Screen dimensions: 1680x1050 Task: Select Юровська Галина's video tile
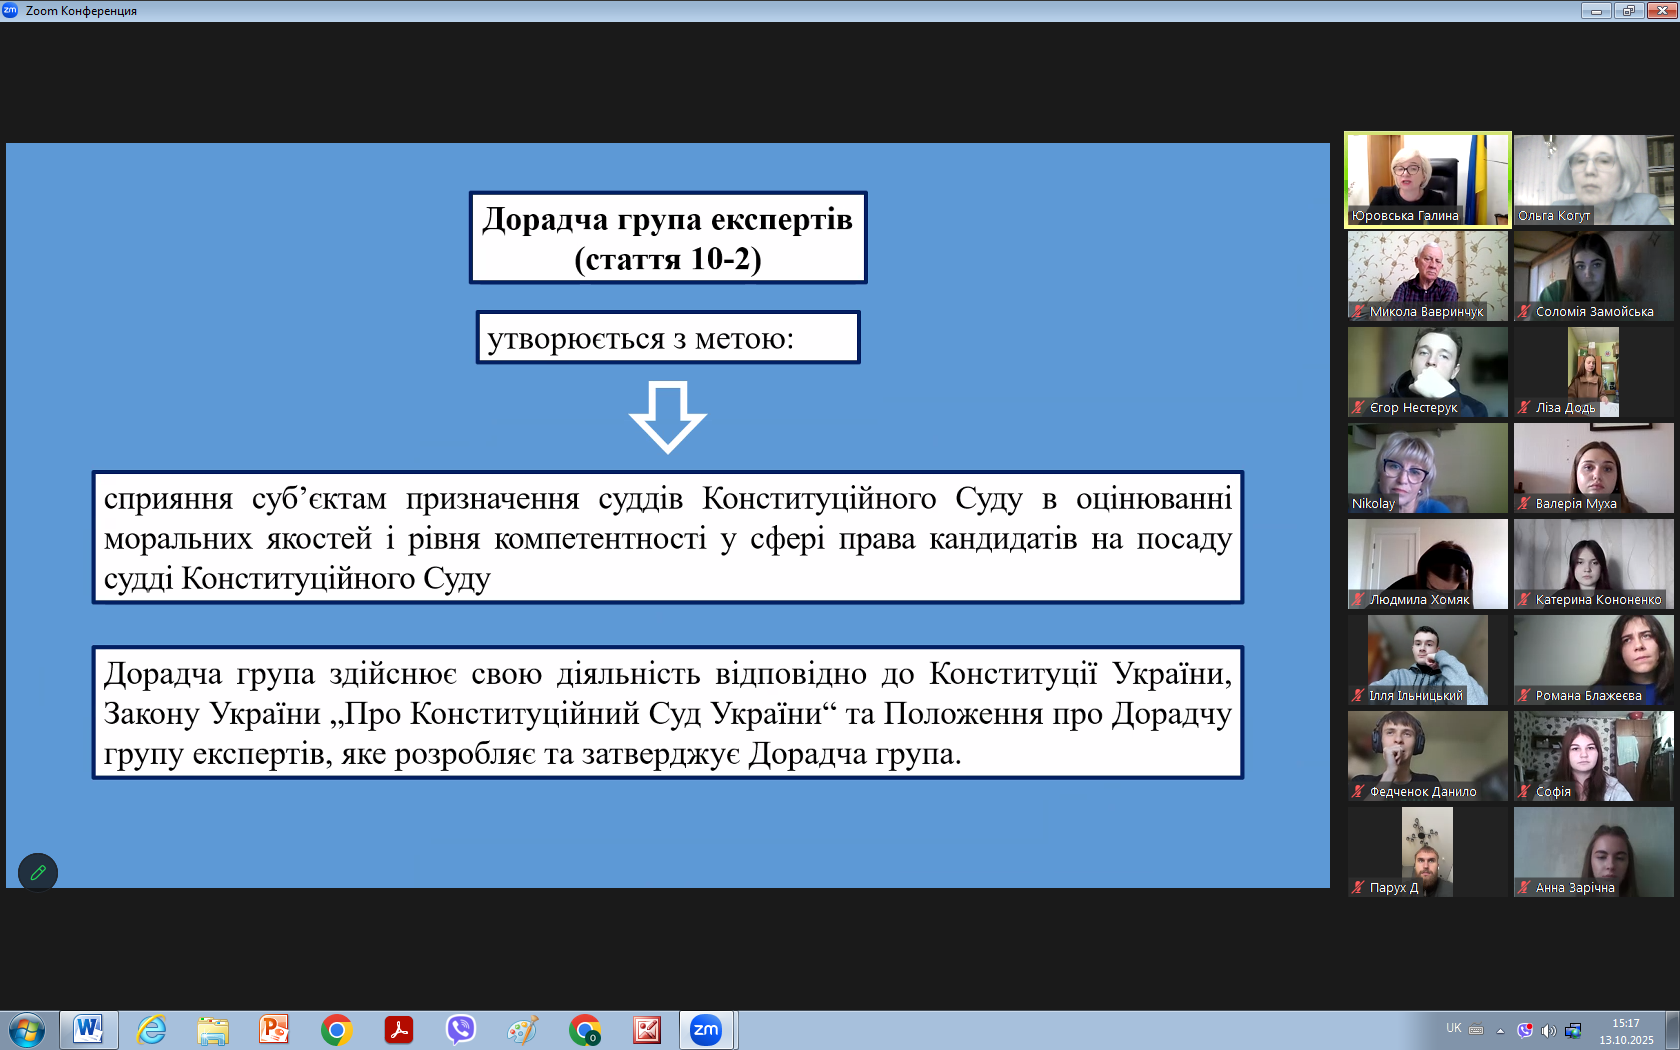(x=1427, y=178)
